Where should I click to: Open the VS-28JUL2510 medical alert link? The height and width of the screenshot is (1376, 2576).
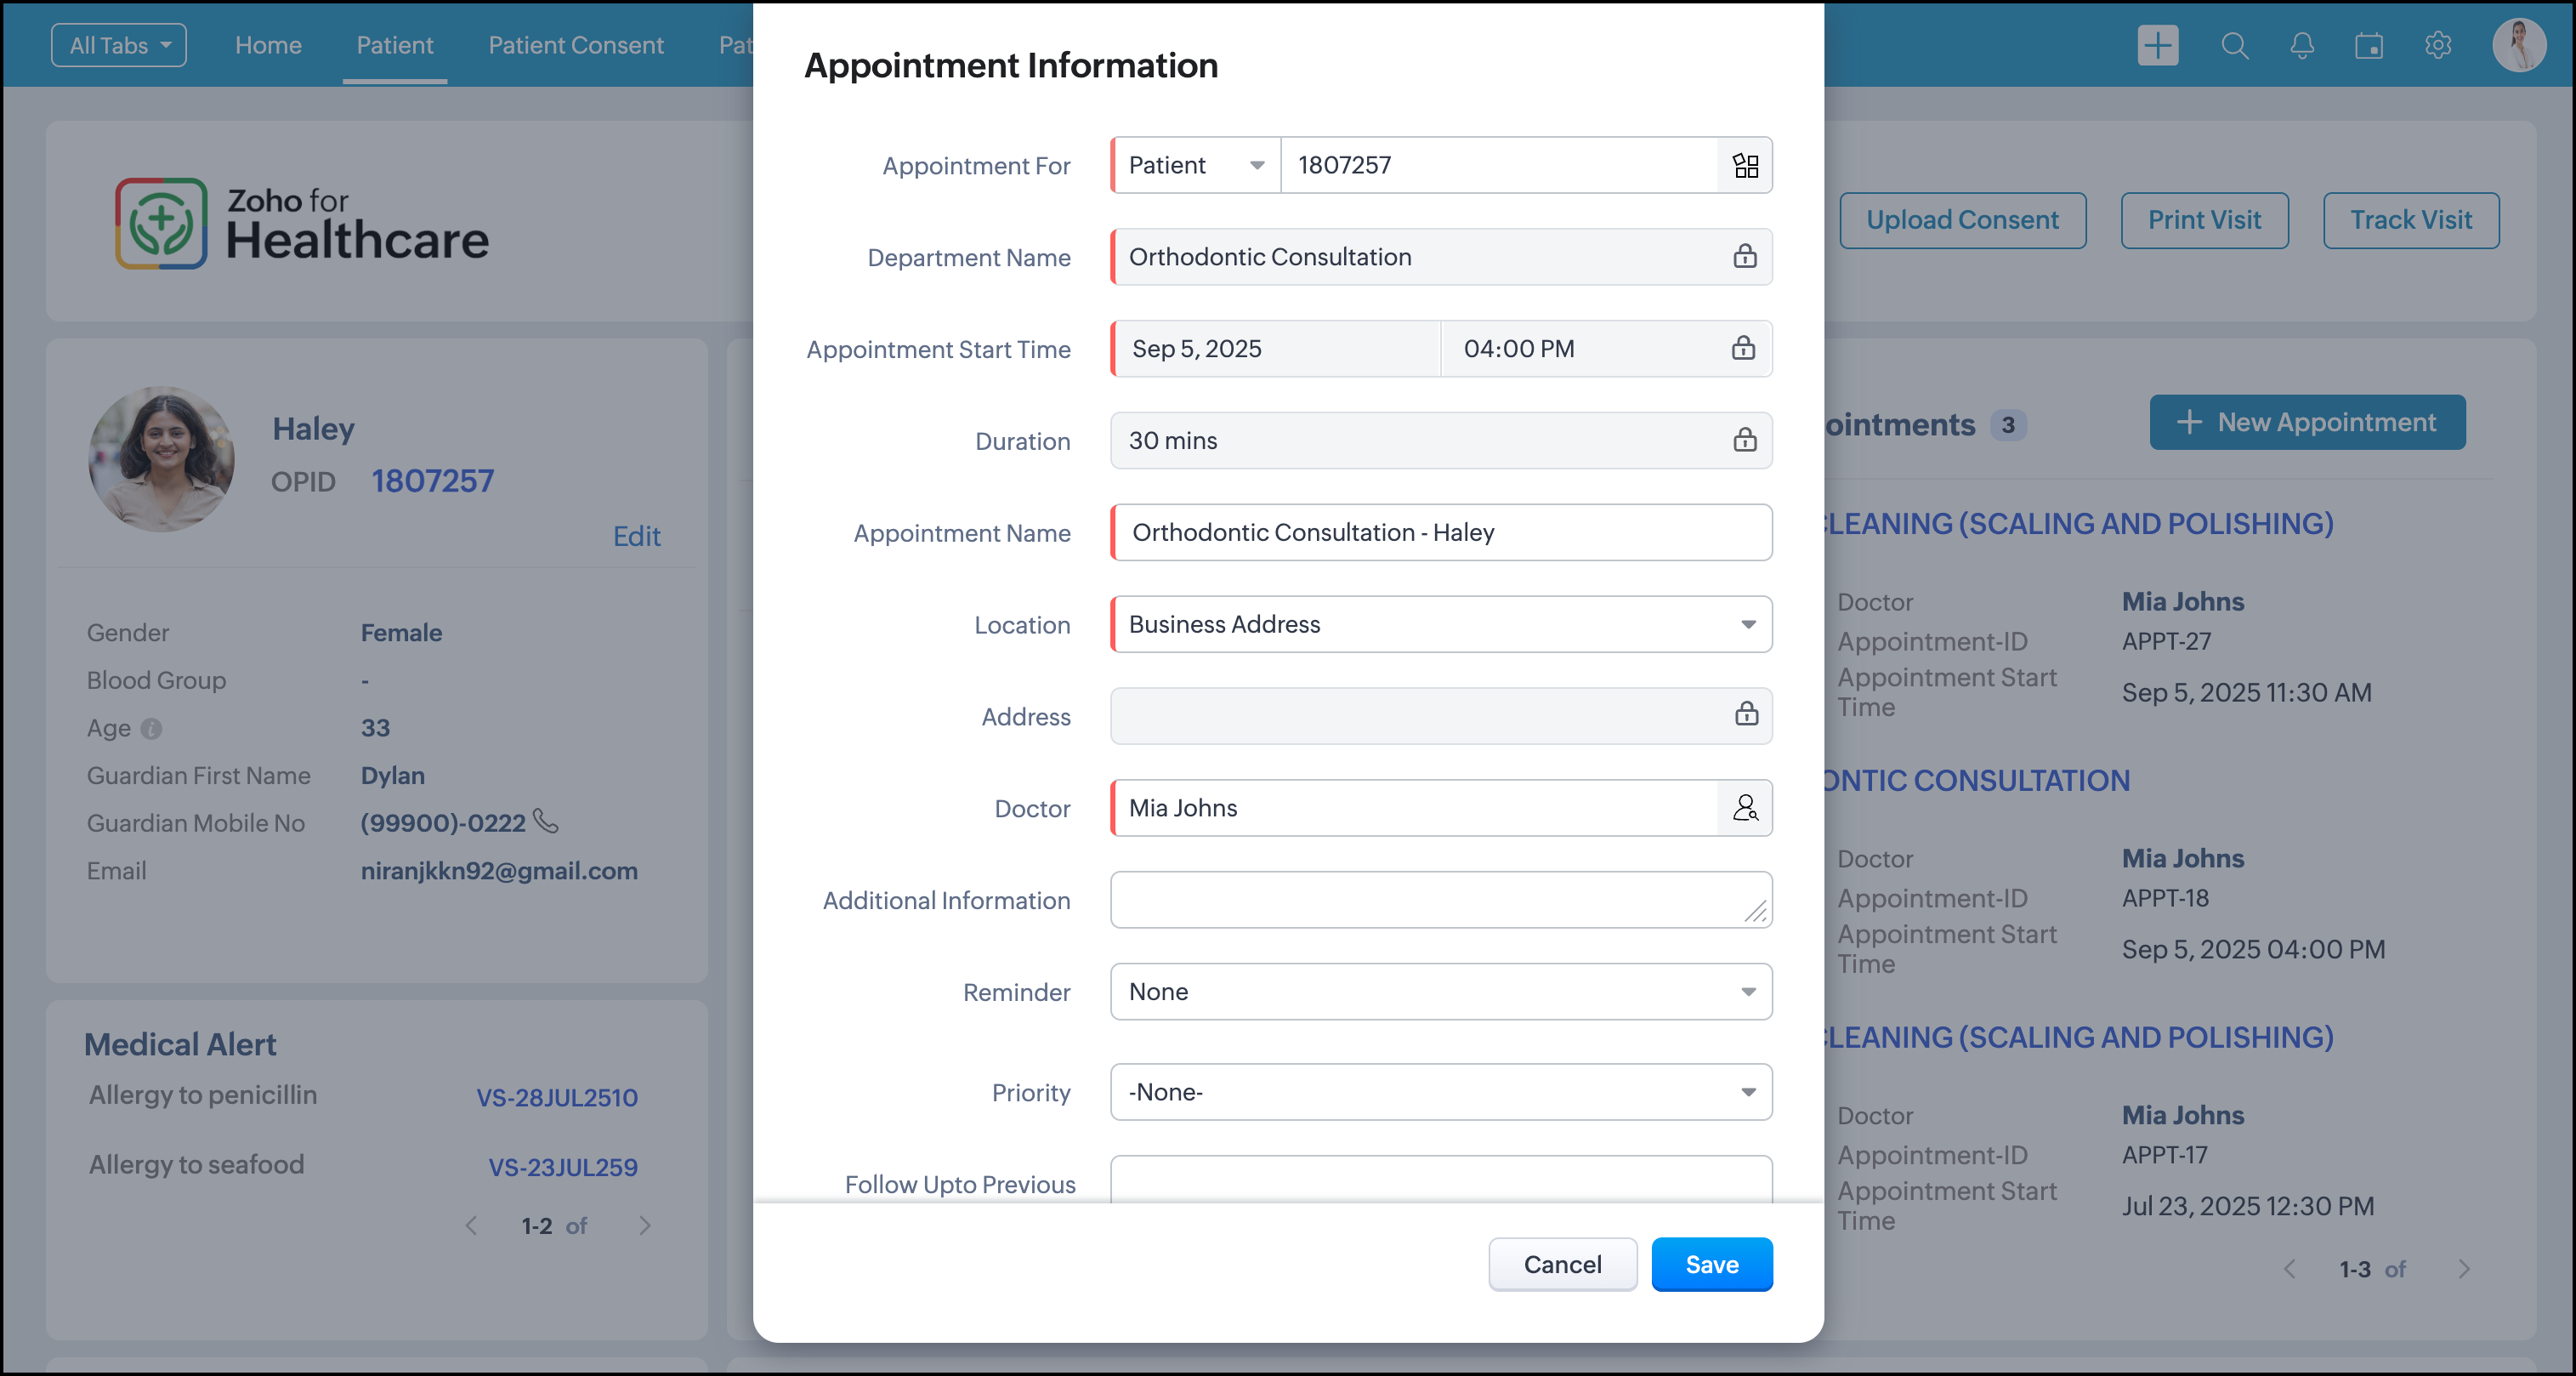point(557,1098)
